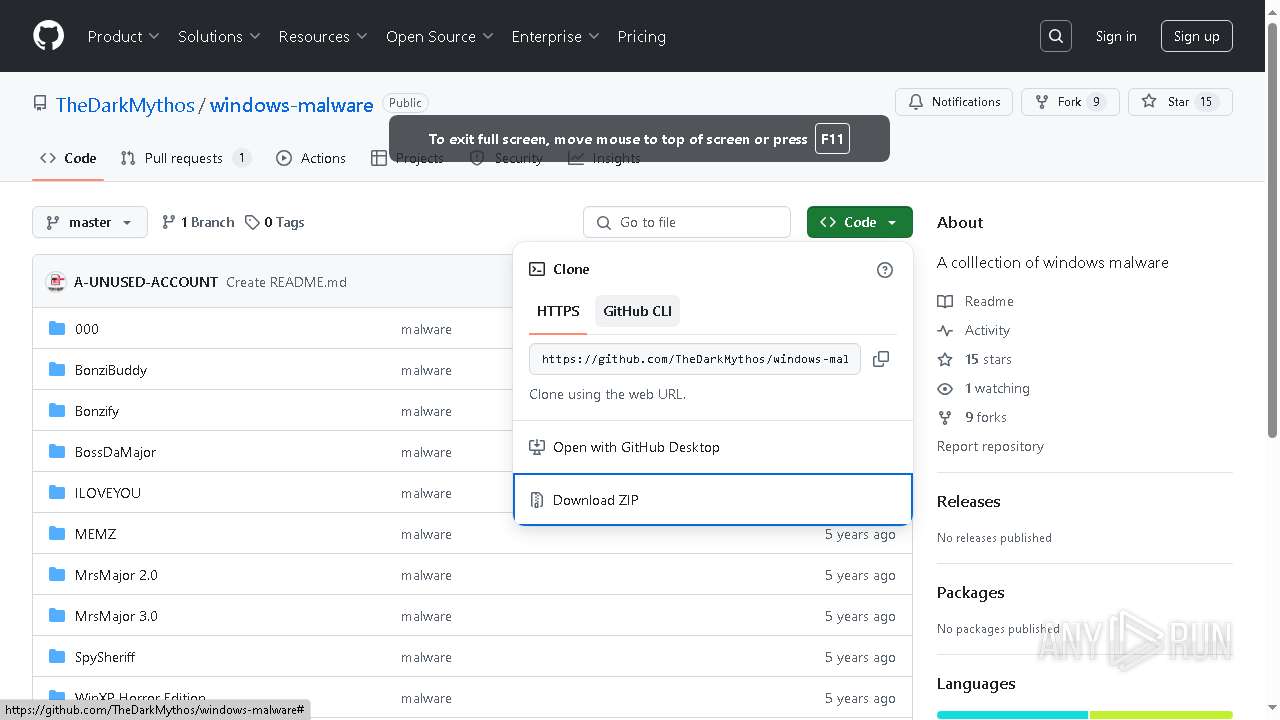Click Open with GitHub Desktop
This screenshot has height=720, width=1280.
pos(713,447)
